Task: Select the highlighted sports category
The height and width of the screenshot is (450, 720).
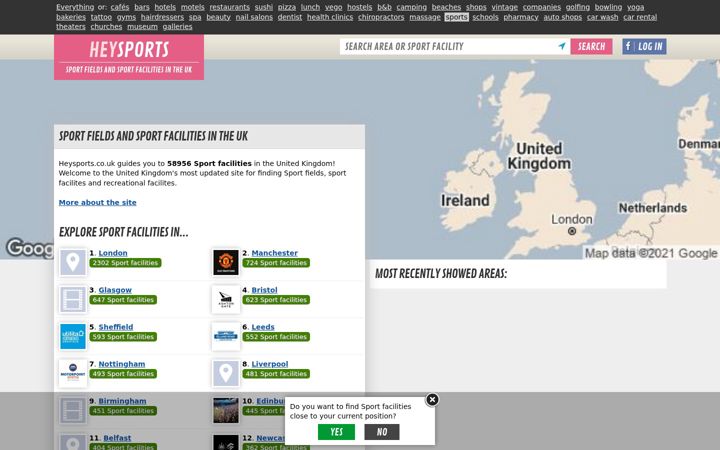Action: pyautogui.click(x=456, y=17)
